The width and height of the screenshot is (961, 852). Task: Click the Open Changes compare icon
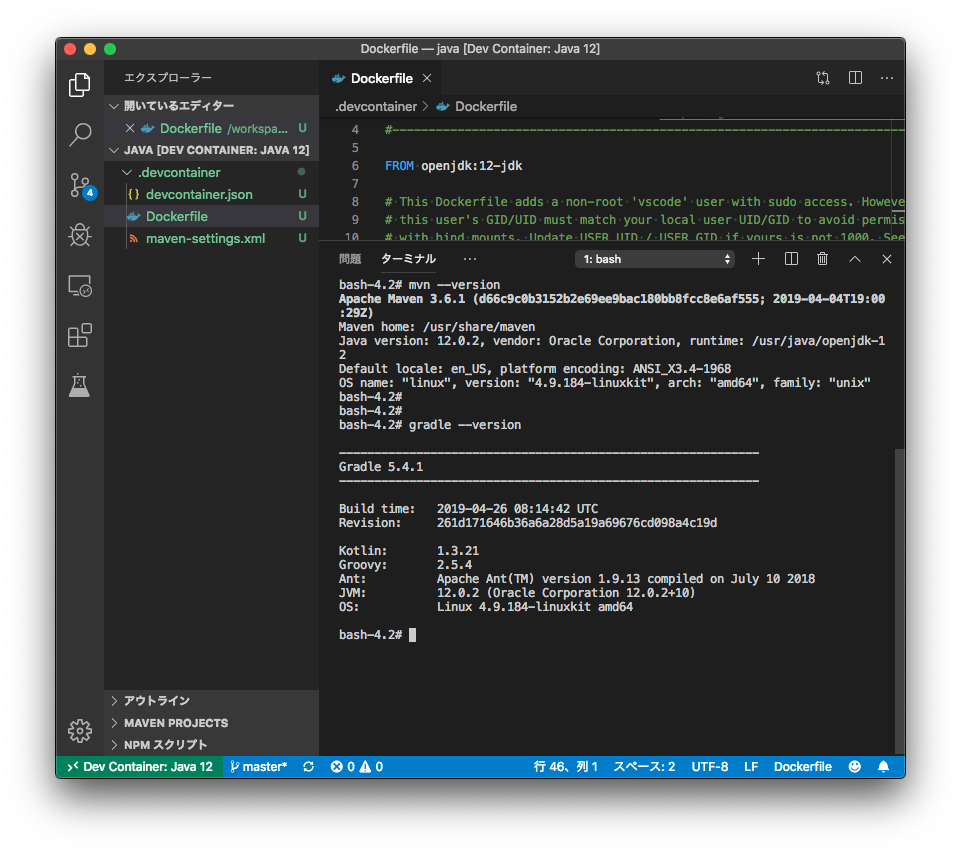point(823,78)
